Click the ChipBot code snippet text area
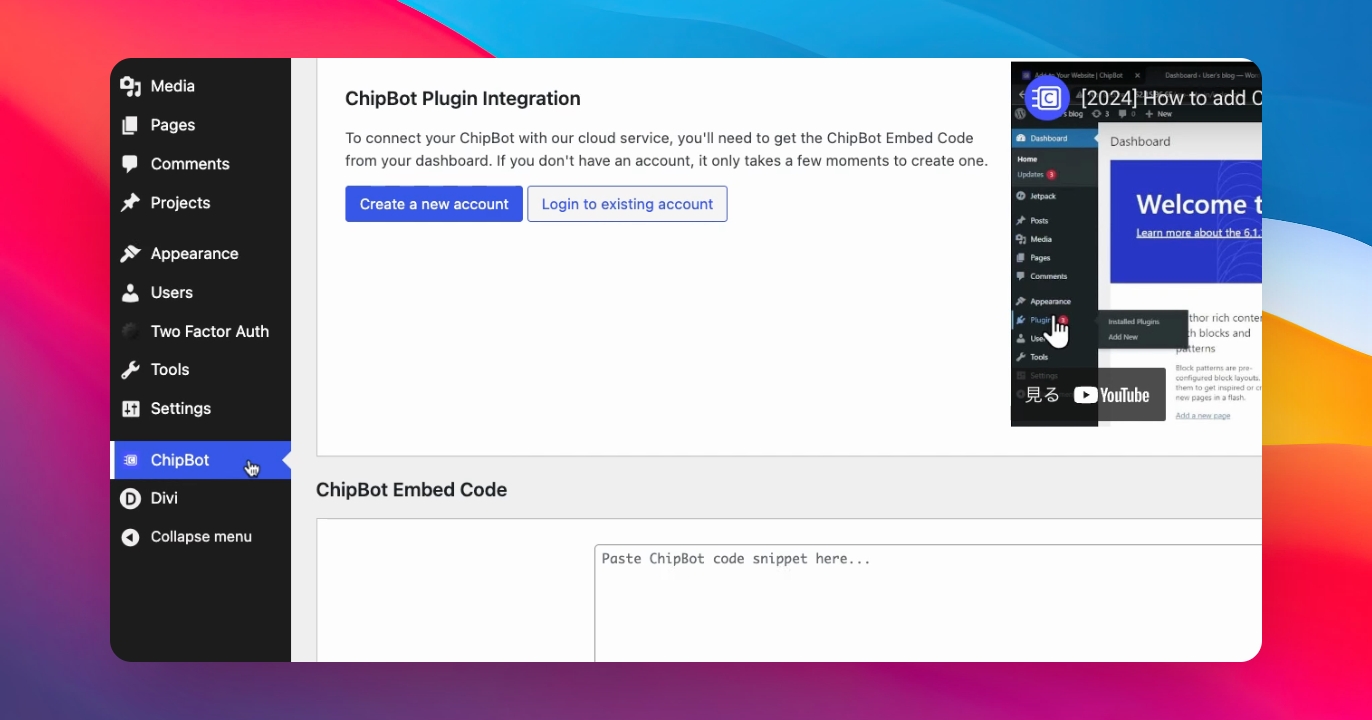 tap(928, 603)
